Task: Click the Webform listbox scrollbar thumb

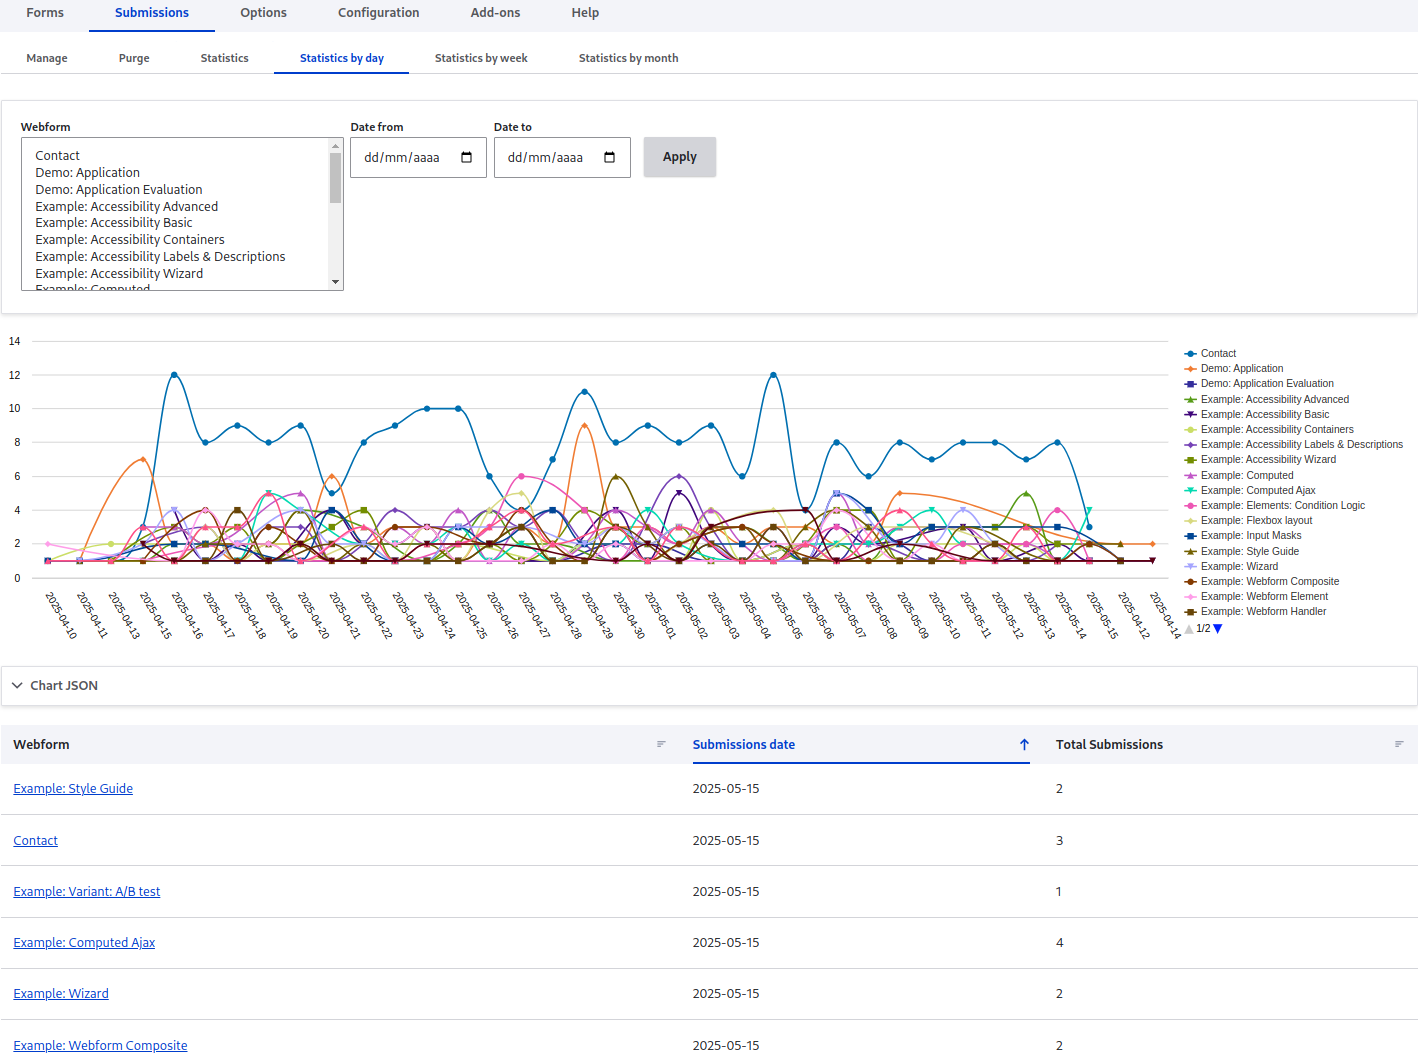Action: tap(336, 178)
